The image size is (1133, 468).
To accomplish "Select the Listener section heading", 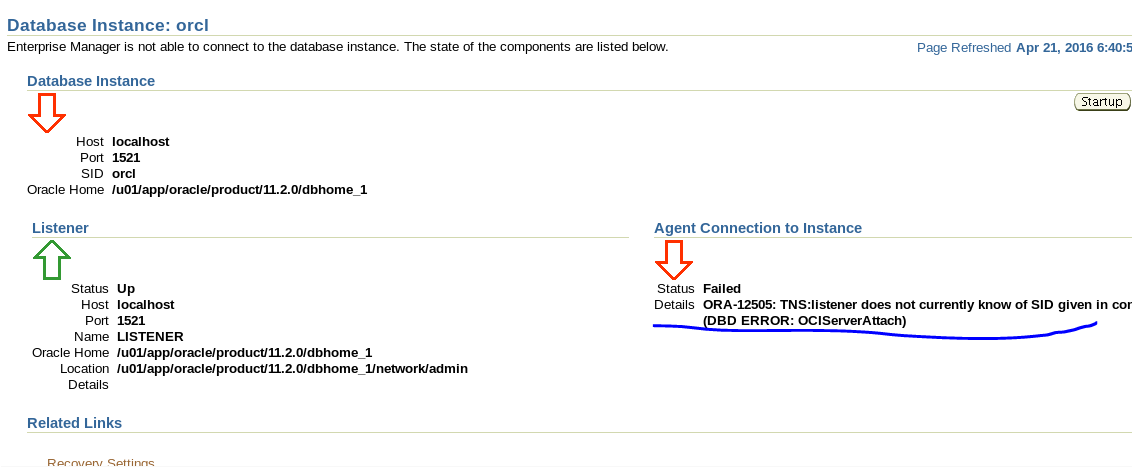I will 60,228.
